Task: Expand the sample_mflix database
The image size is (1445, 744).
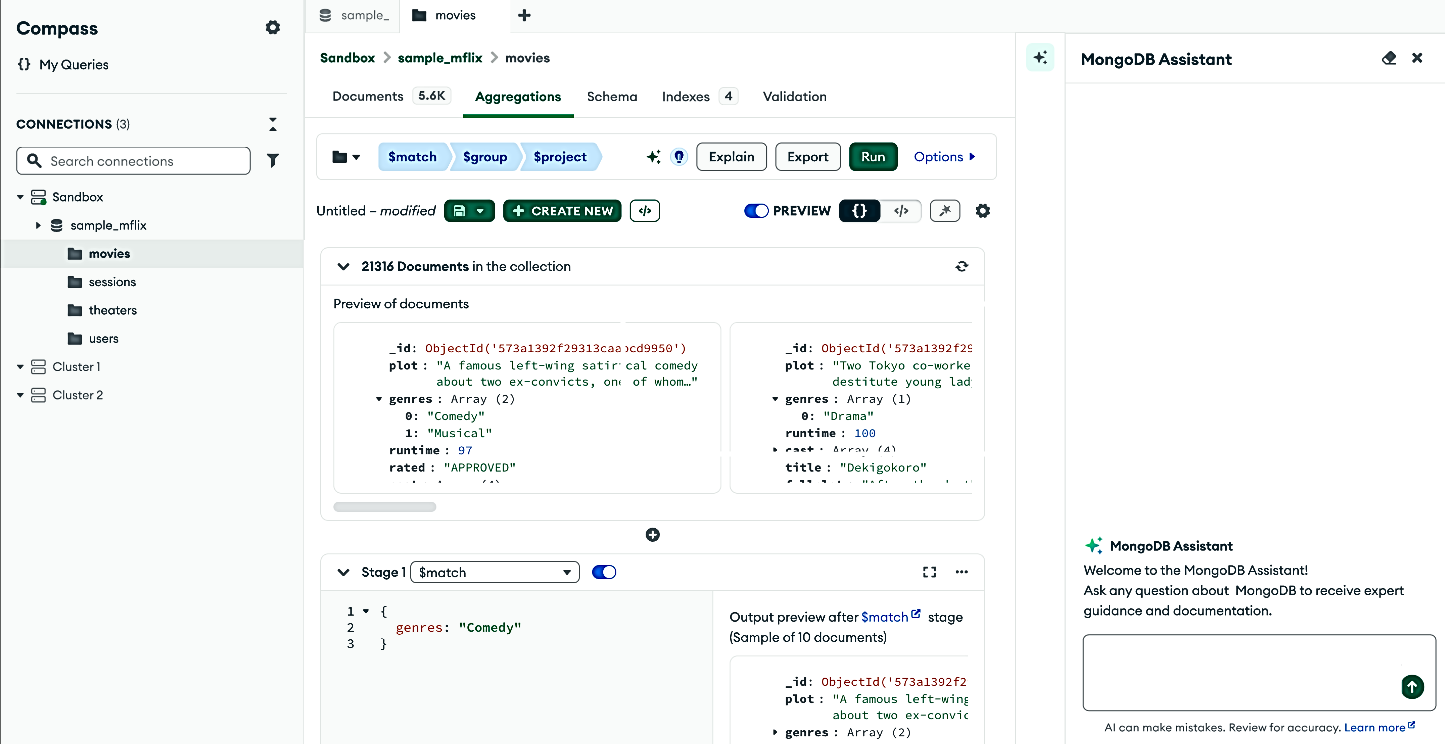Action: [x=38, y=225]
